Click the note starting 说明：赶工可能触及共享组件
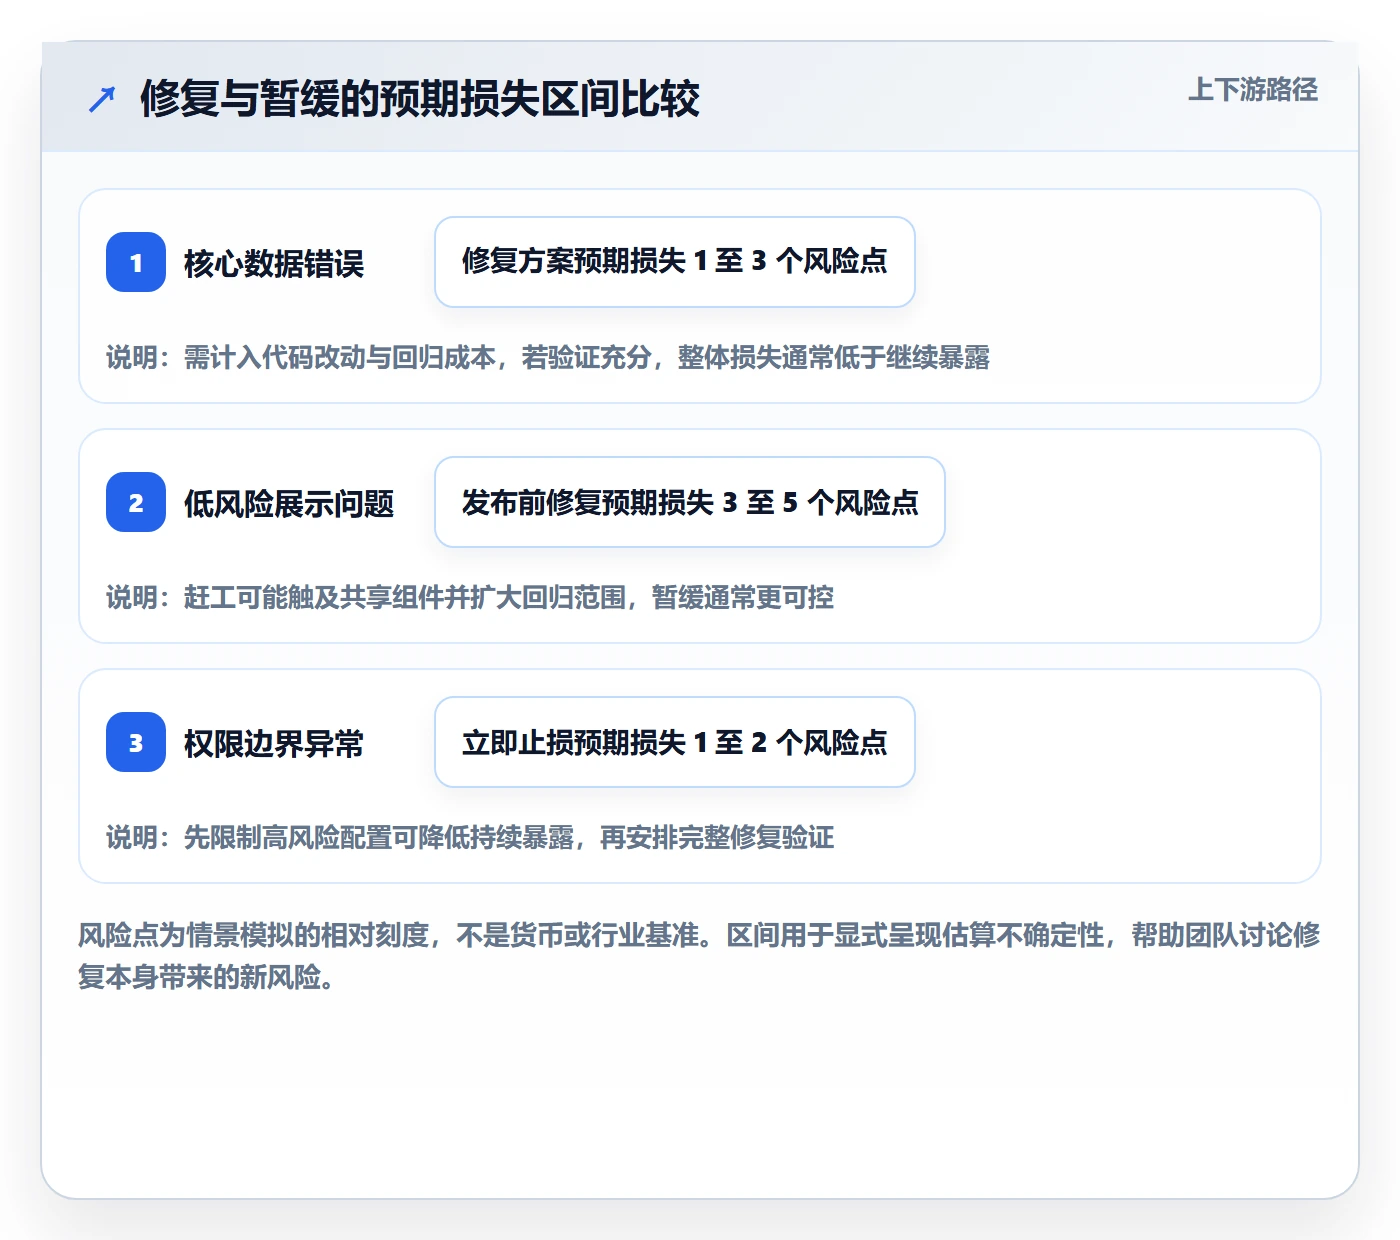The image size is (1400, 1240). [x=470, y=597]
